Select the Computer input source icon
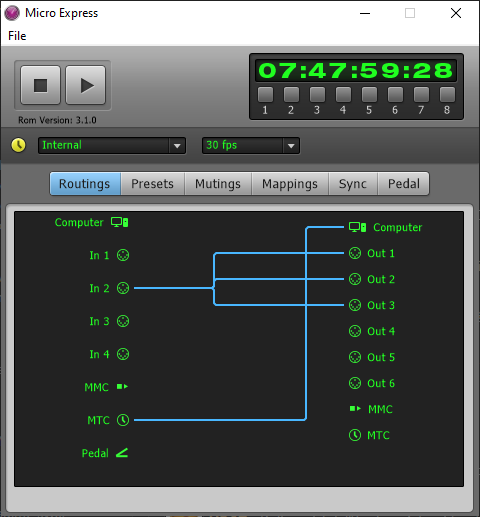Viewport: 480px width, 517px height. coord(120,222)
